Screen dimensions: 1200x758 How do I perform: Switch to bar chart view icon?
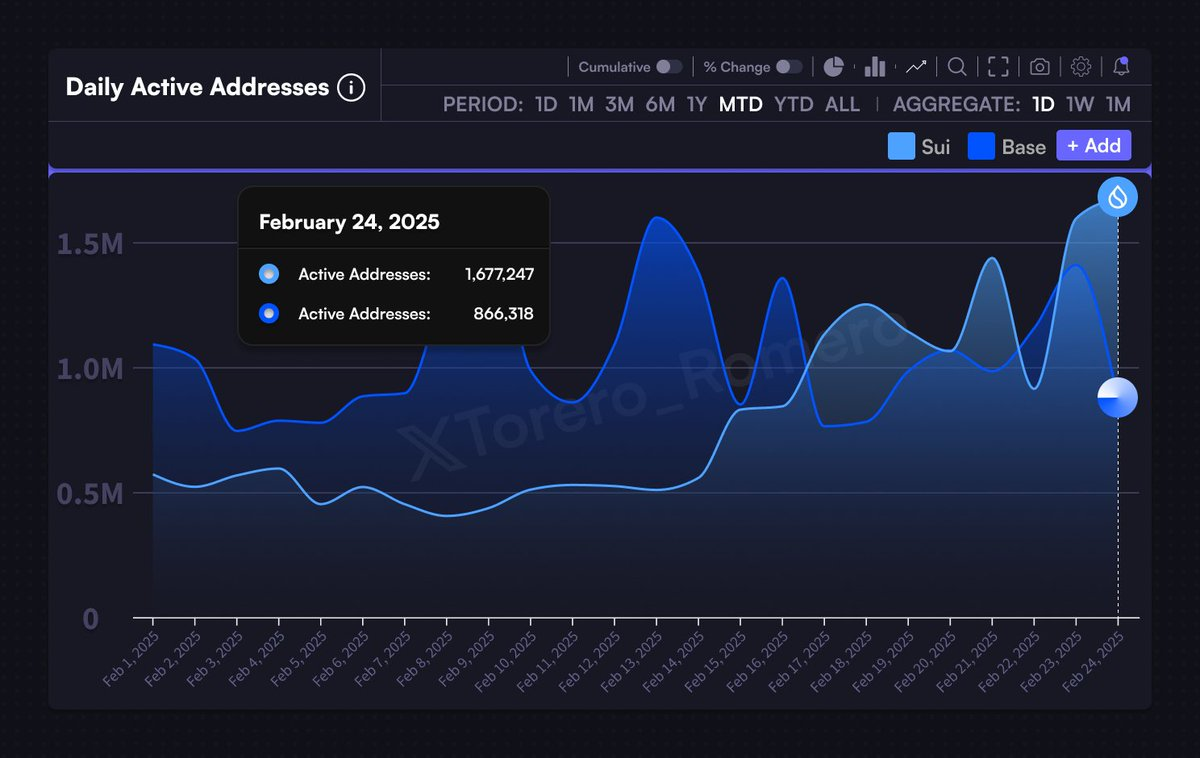point(875,67)
